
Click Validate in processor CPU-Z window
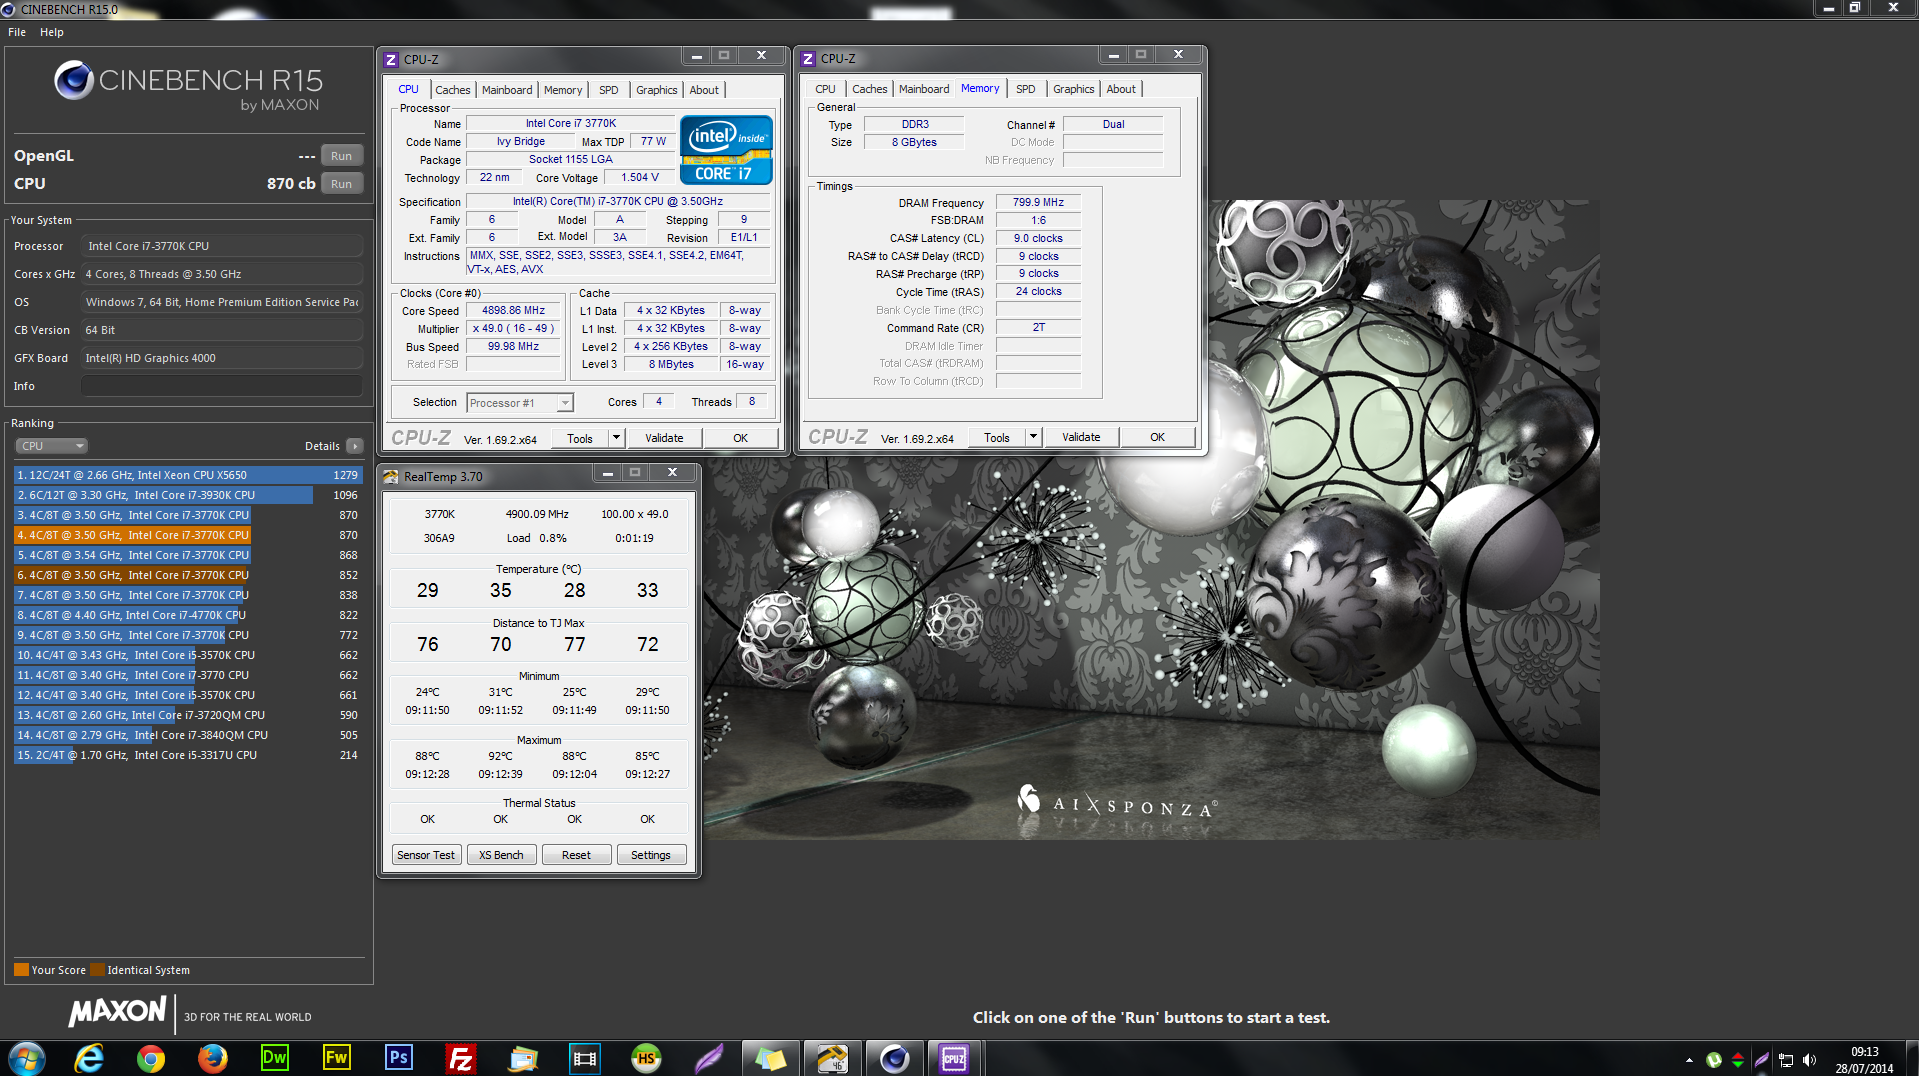(x=664, y=439)
